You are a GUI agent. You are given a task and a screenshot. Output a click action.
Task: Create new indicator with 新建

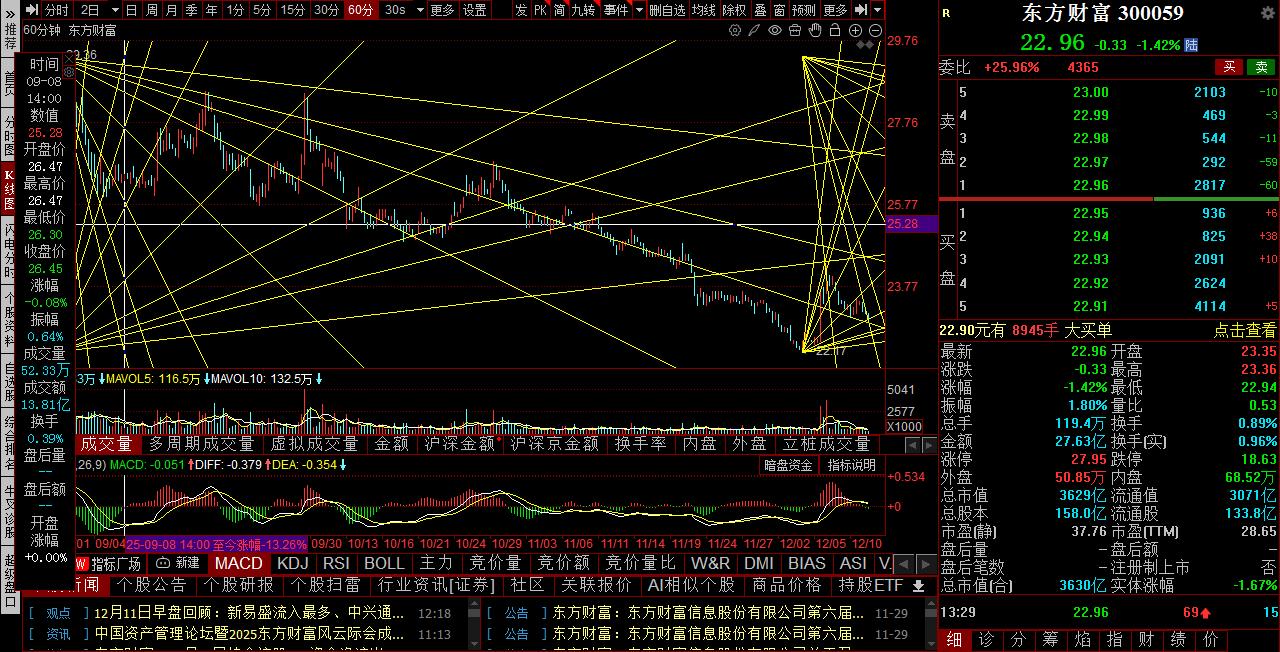tap(178, 564)
